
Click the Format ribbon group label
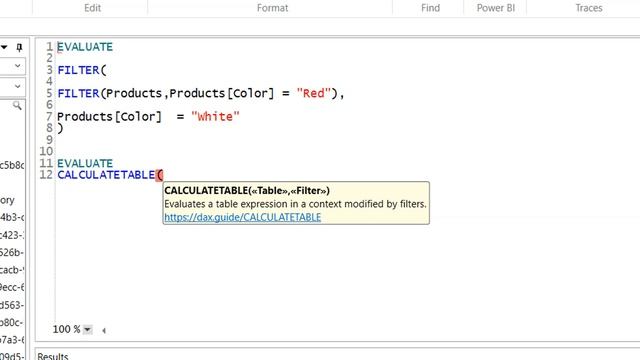click(272, 8)
